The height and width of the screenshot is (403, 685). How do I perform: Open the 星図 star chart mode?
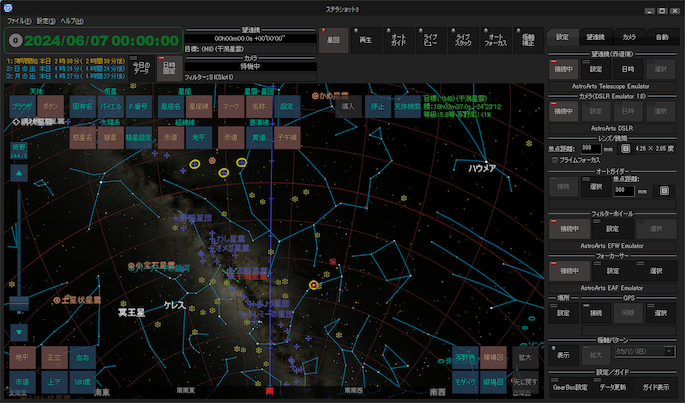(x=334, y=41)
